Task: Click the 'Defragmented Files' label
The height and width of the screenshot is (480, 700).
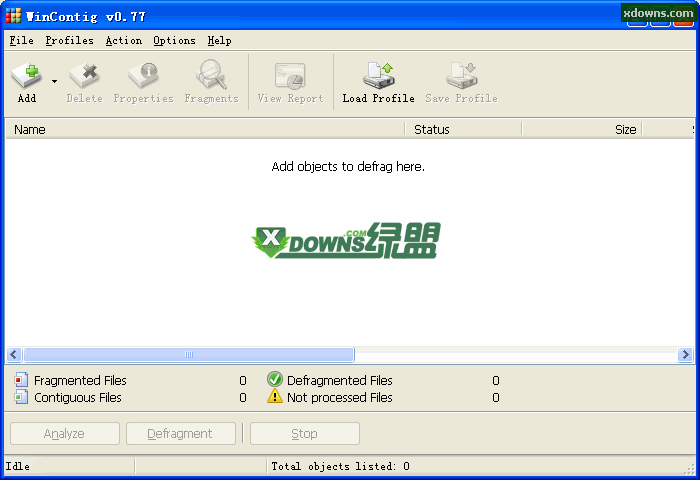Action: coord(340,380)
